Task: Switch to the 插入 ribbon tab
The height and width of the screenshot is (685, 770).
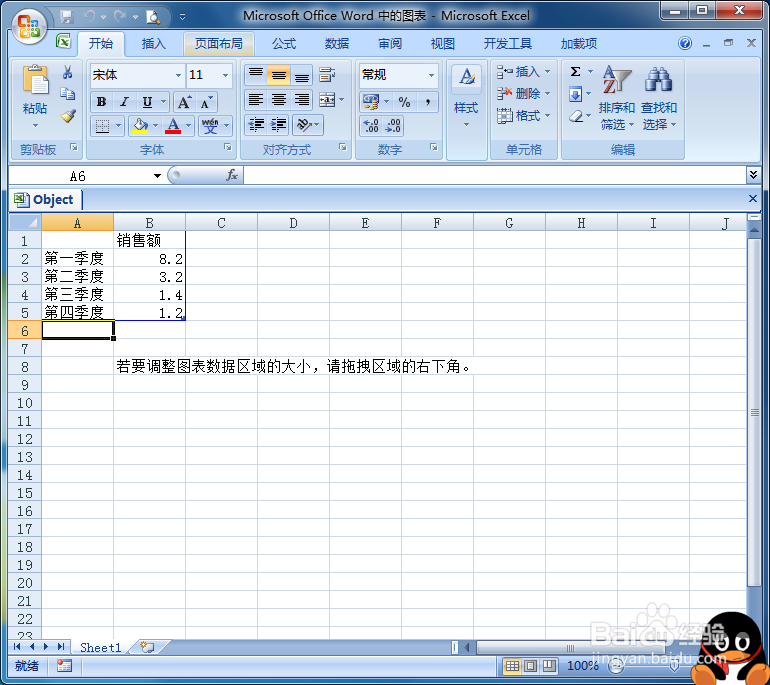Action: pyautogui.click(x=153, y=44)
